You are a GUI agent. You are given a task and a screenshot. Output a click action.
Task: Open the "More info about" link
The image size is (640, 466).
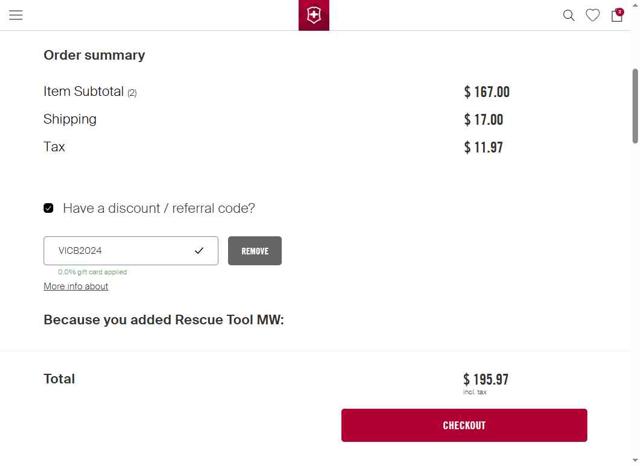(x=76, y=287)
